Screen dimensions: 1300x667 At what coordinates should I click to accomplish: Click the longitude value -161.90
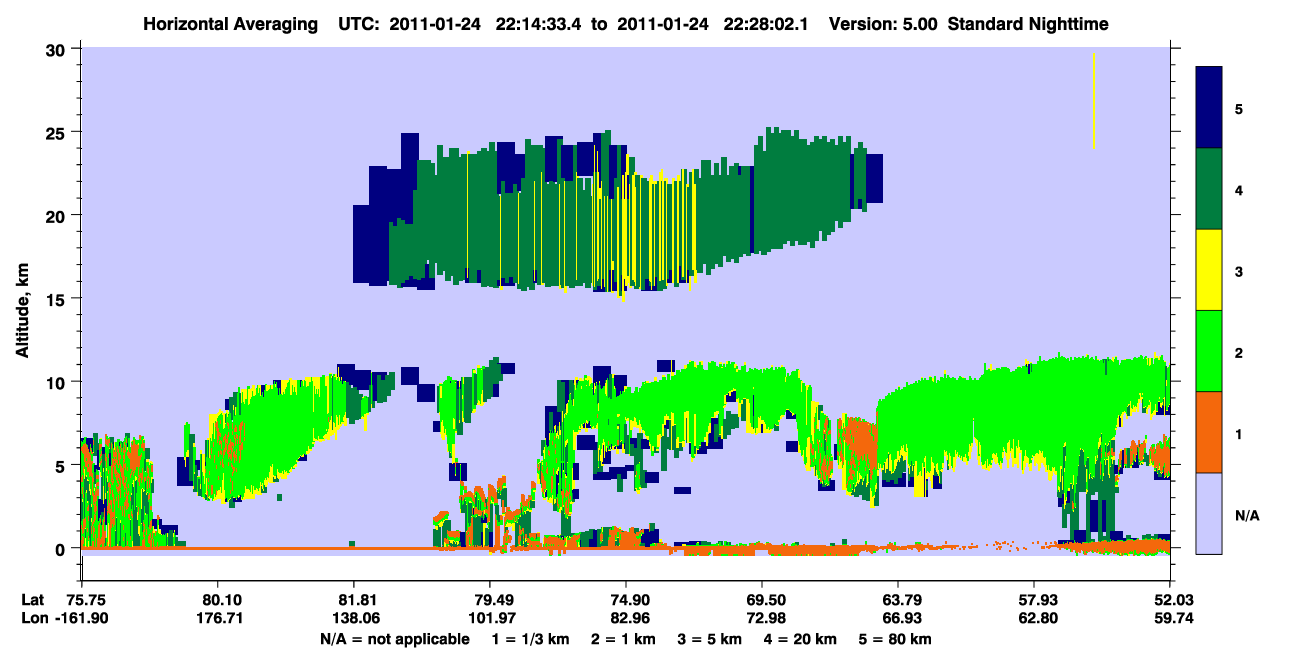[x=80, y=618]
